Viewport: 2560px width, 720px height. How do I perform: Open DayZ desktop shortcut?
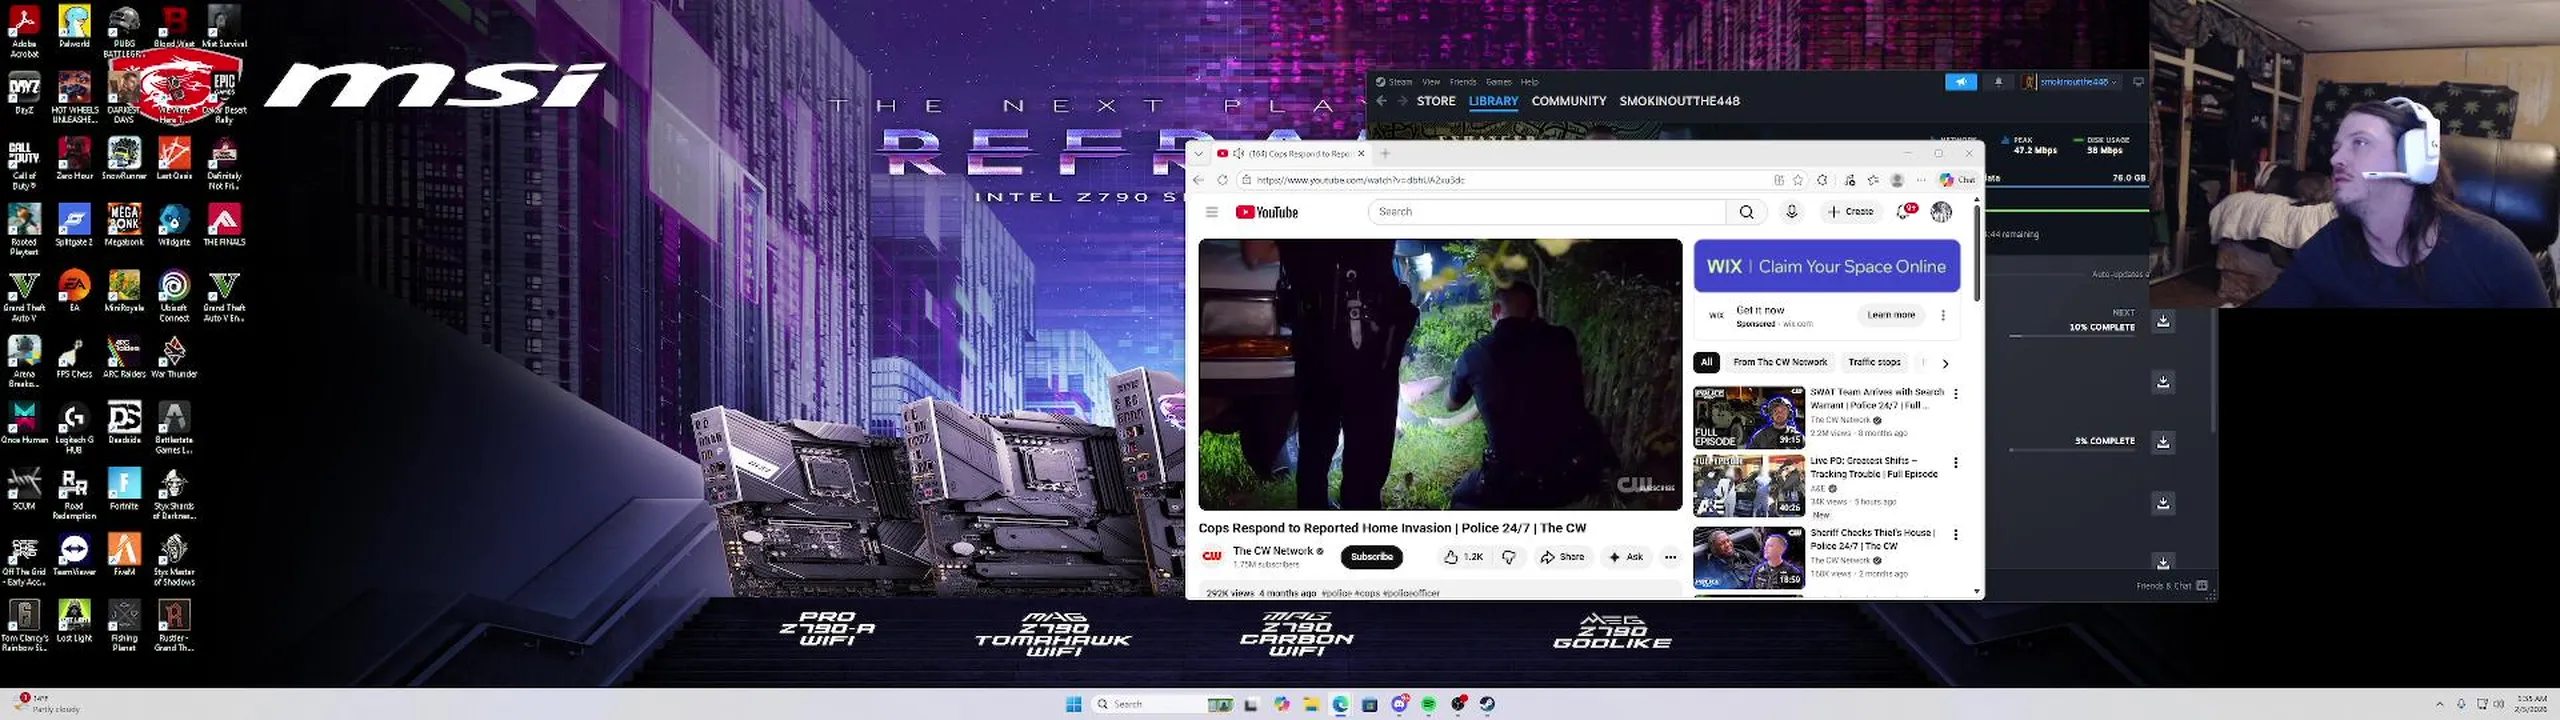pos(24,93)
